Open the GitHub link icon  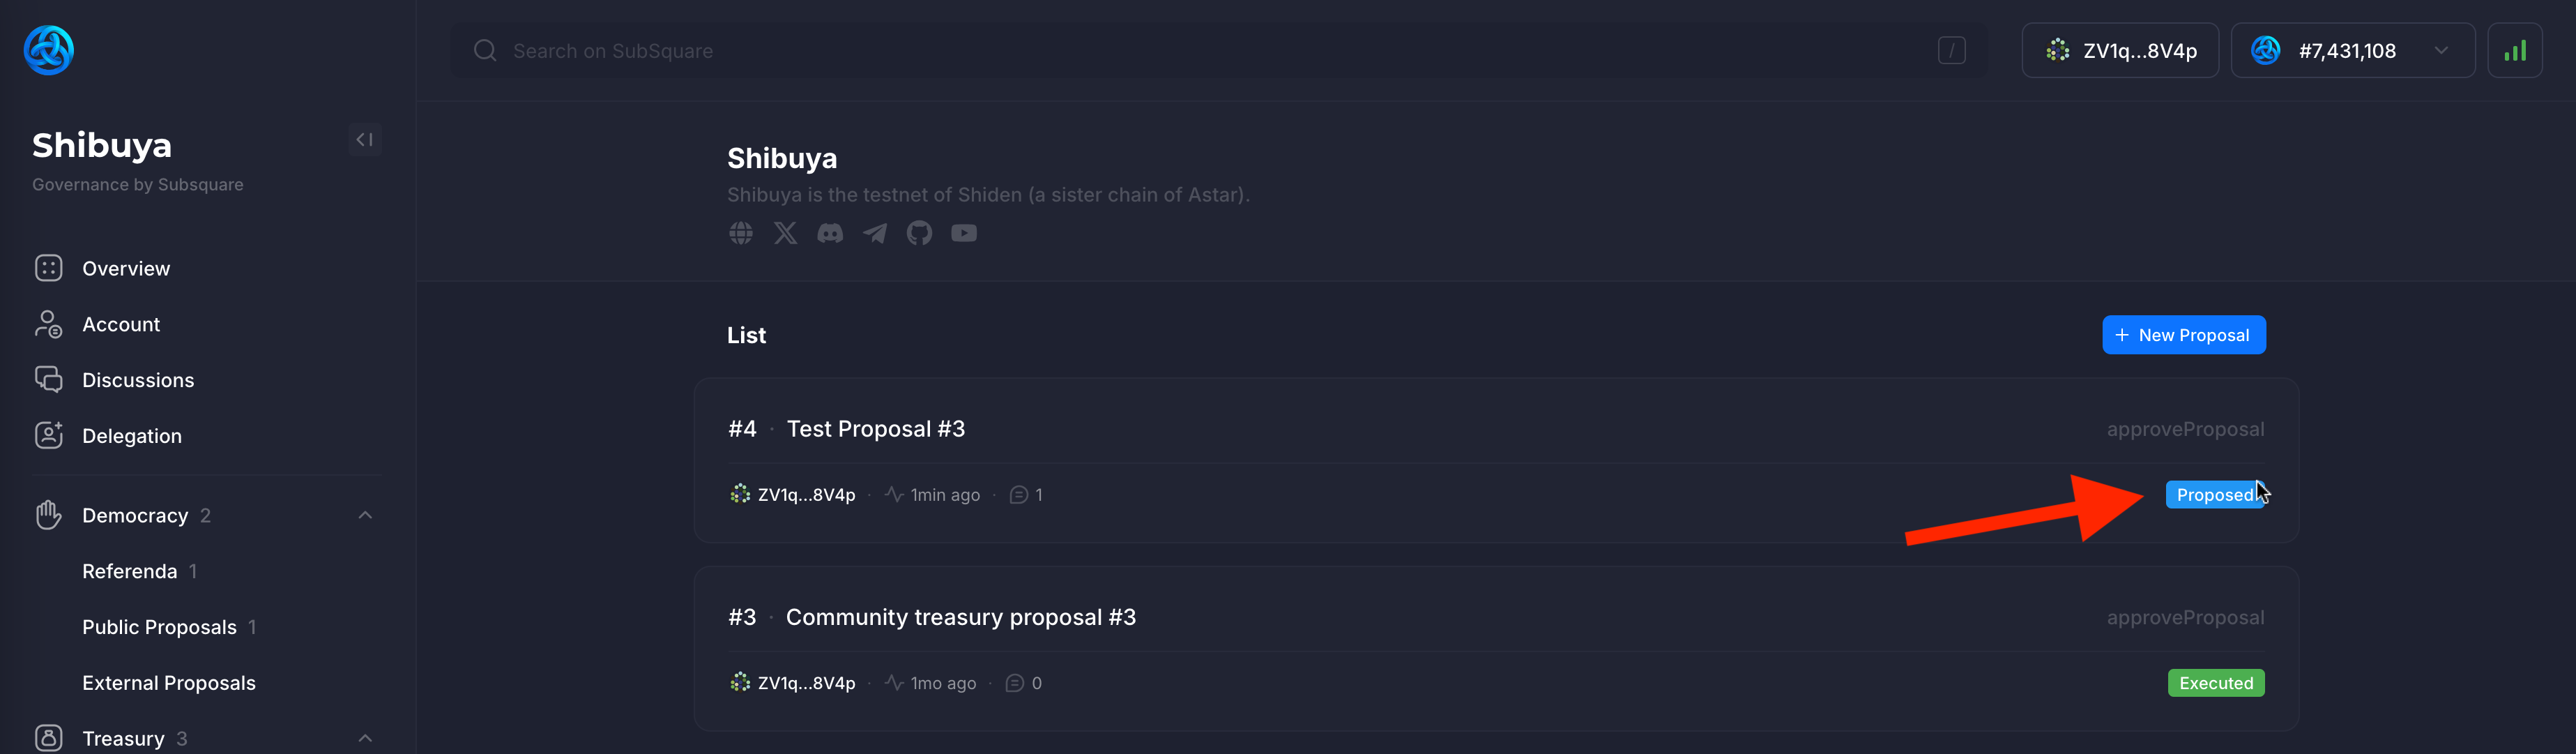pyautogui.click(x=919, y=232)
